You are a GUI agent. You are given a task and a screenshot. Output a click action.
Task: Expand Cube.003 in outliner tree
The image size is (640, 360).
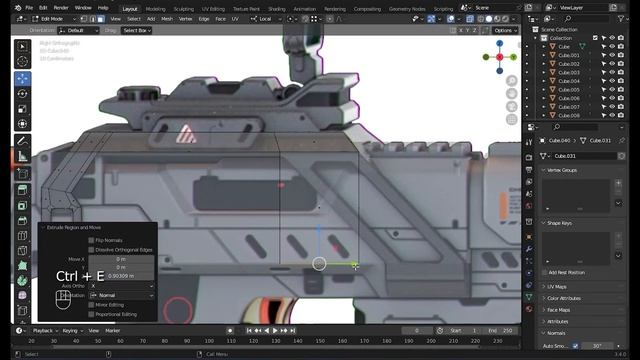[544, 72]
